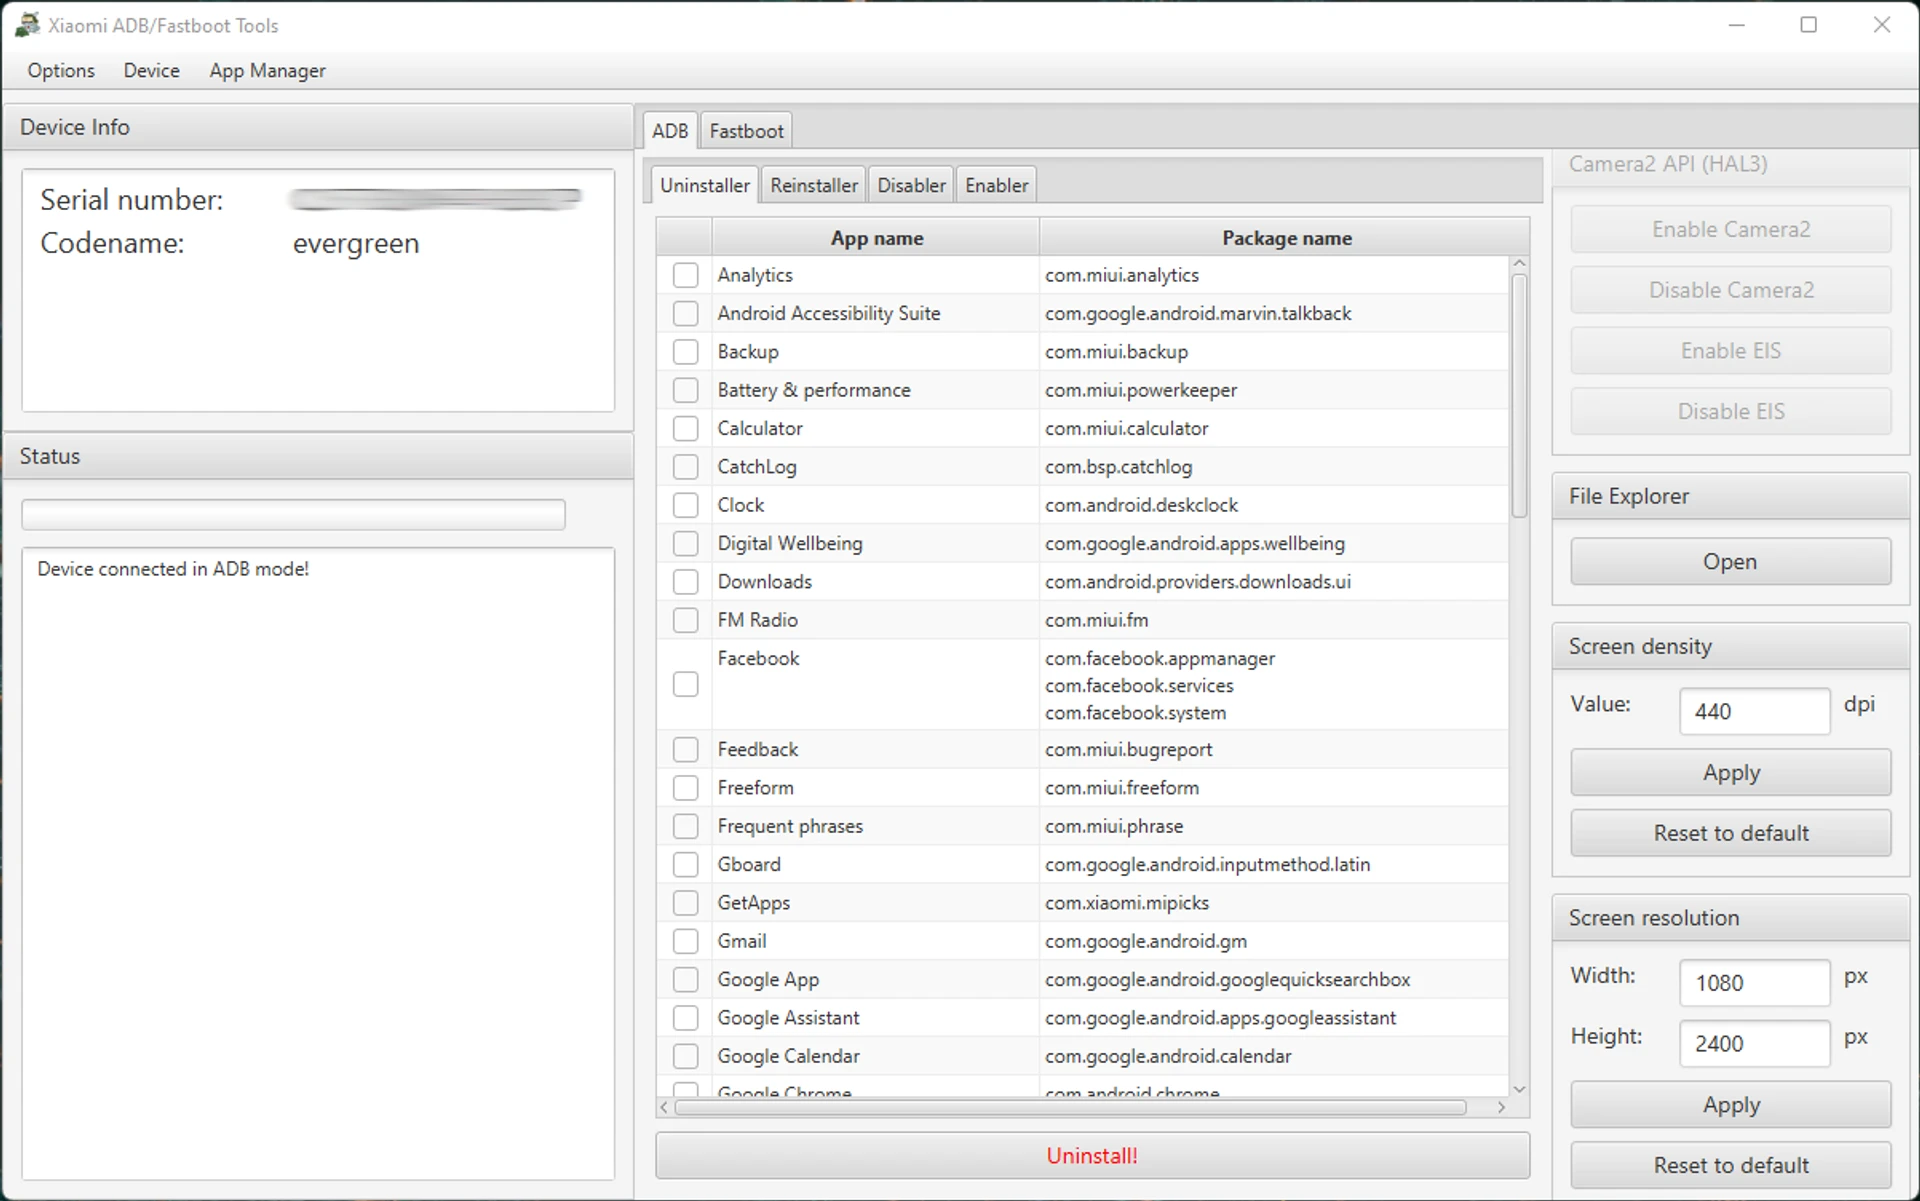Open the File Explorer
Image resolution: width=1920 pixels, height=1201 pixels.
[1730, 562]
